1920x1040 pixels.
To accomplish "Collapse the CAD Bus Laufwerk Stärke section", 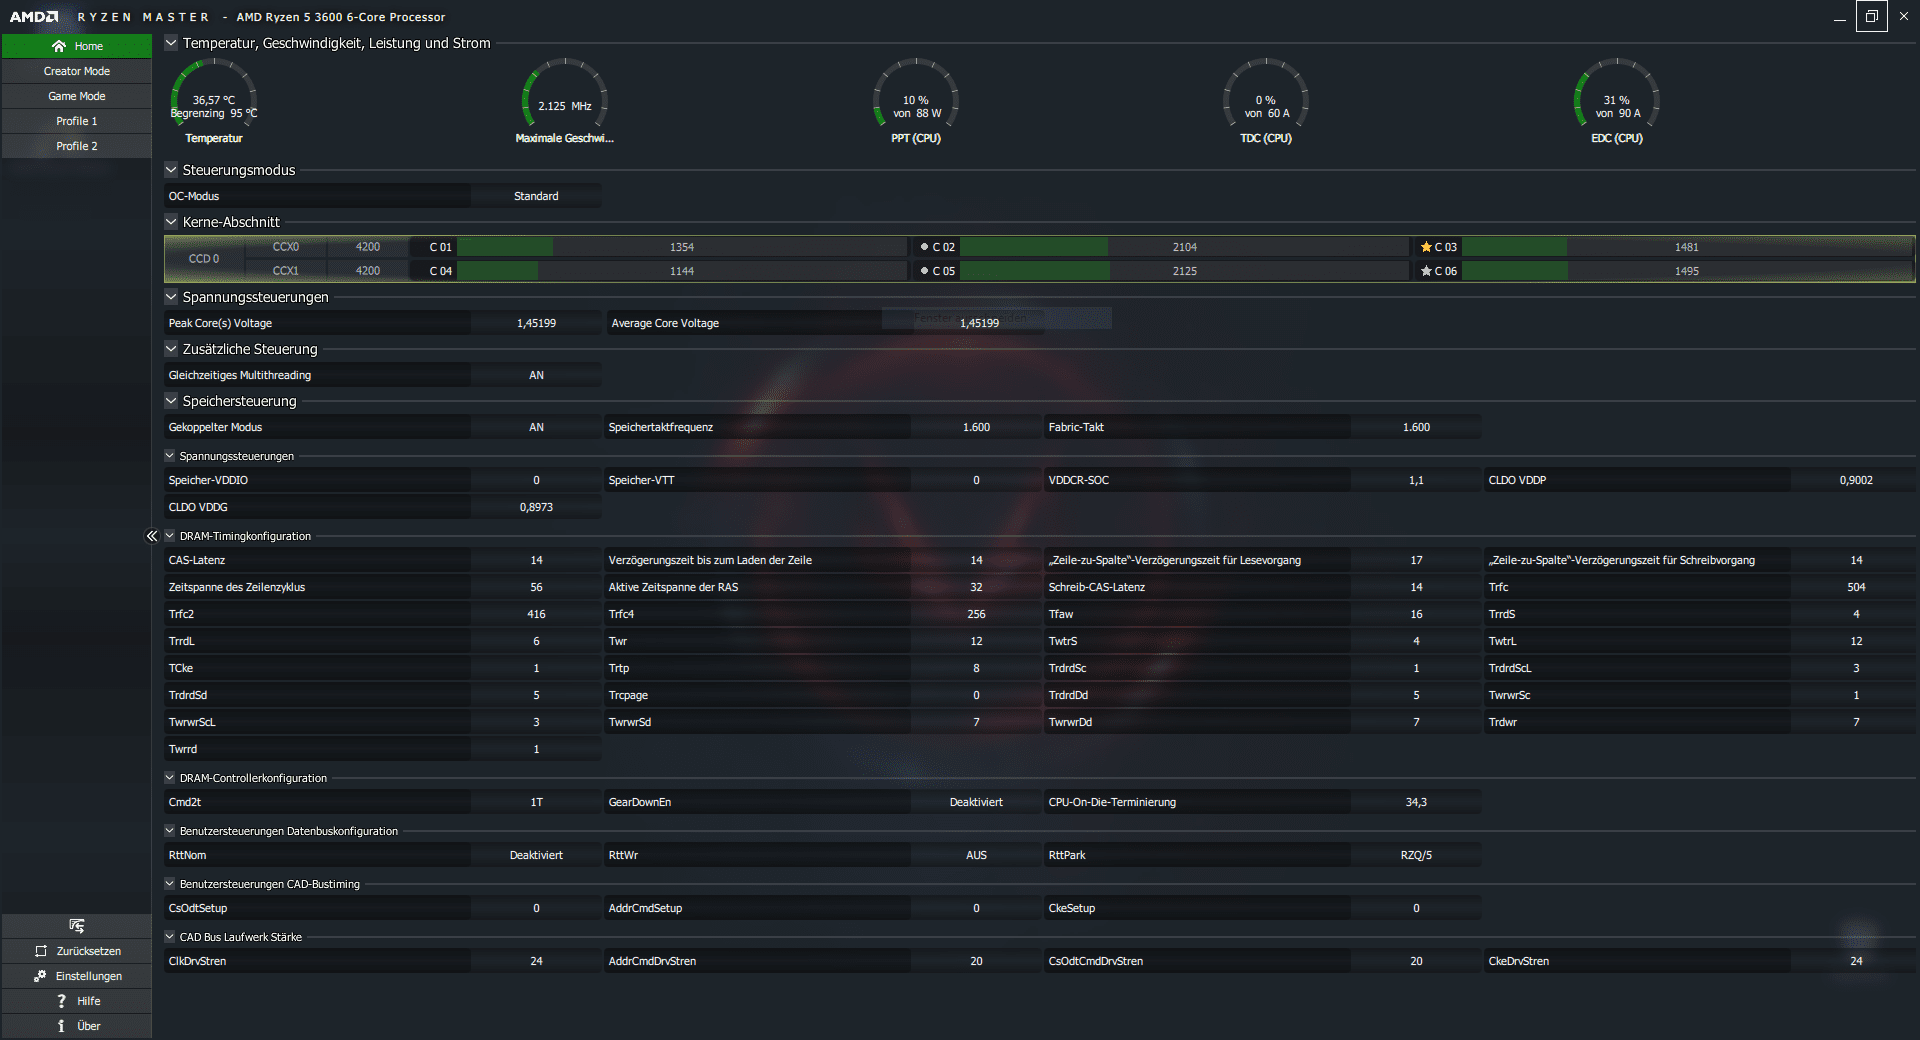I will [170, 937].
